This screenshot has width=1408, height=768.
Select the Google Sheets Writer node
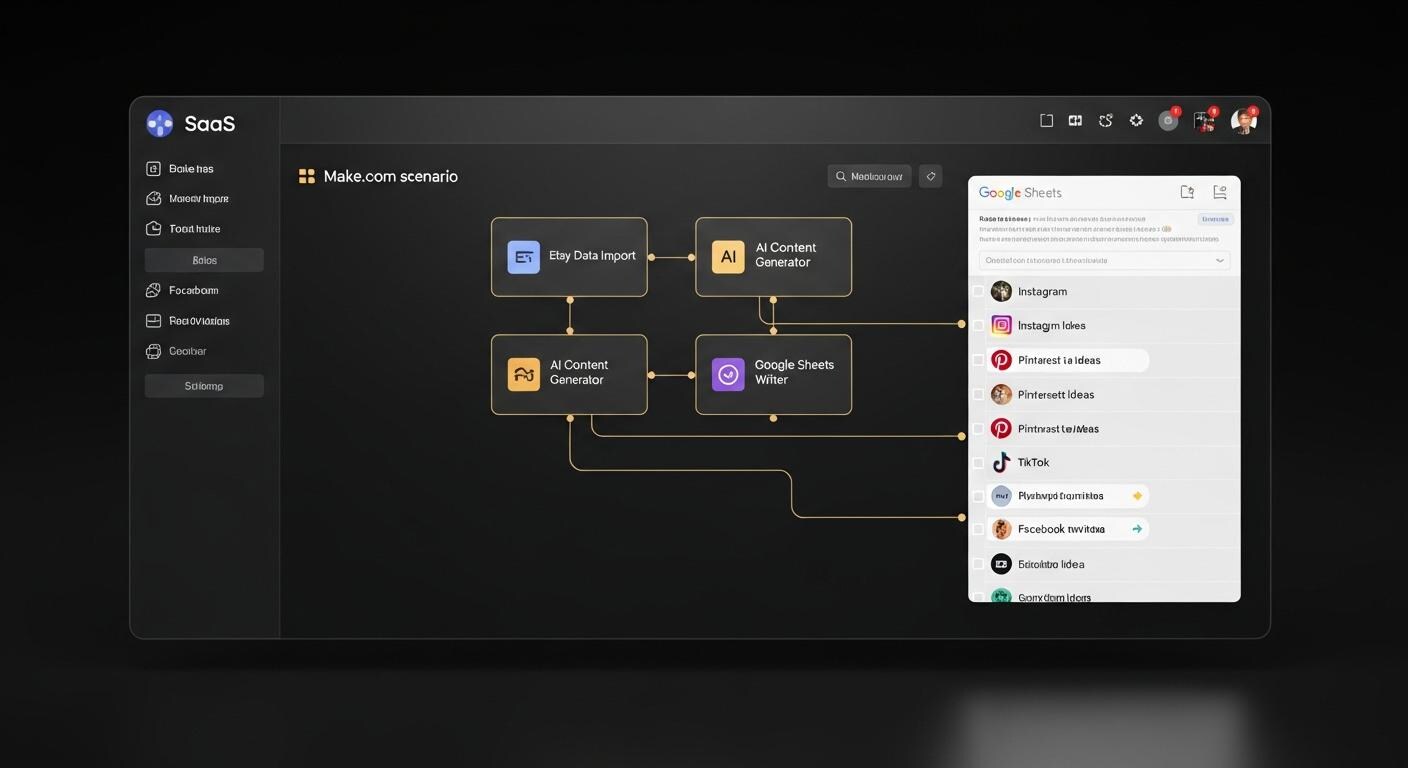[773, 374]
